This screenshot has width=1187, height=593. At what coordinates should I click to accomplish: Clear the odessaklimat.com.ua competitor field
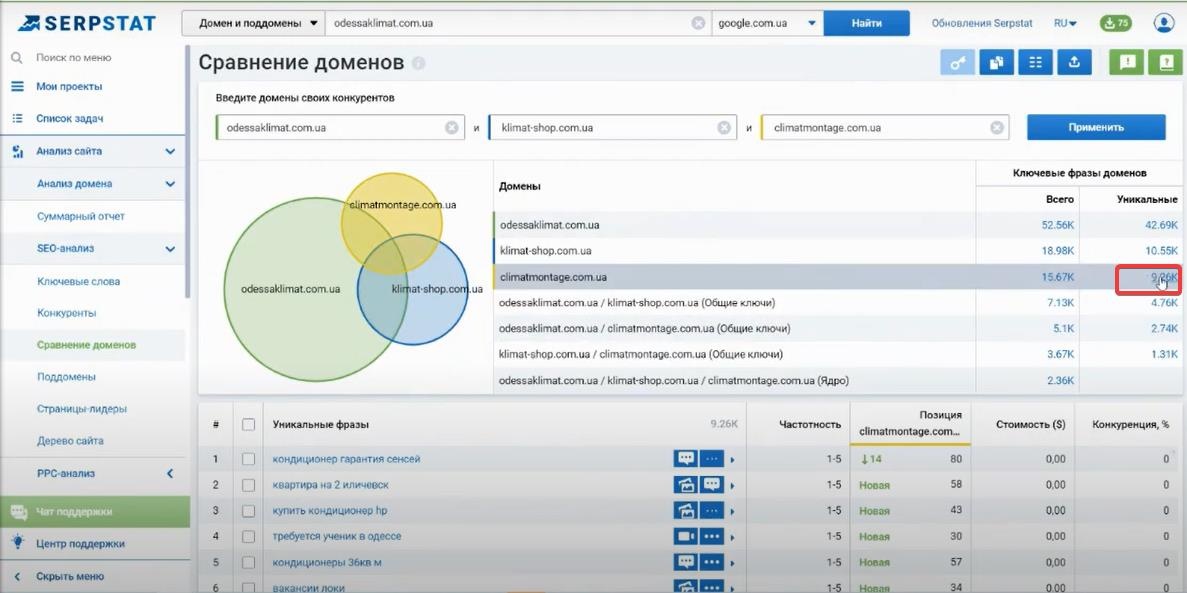pos(451,127)
